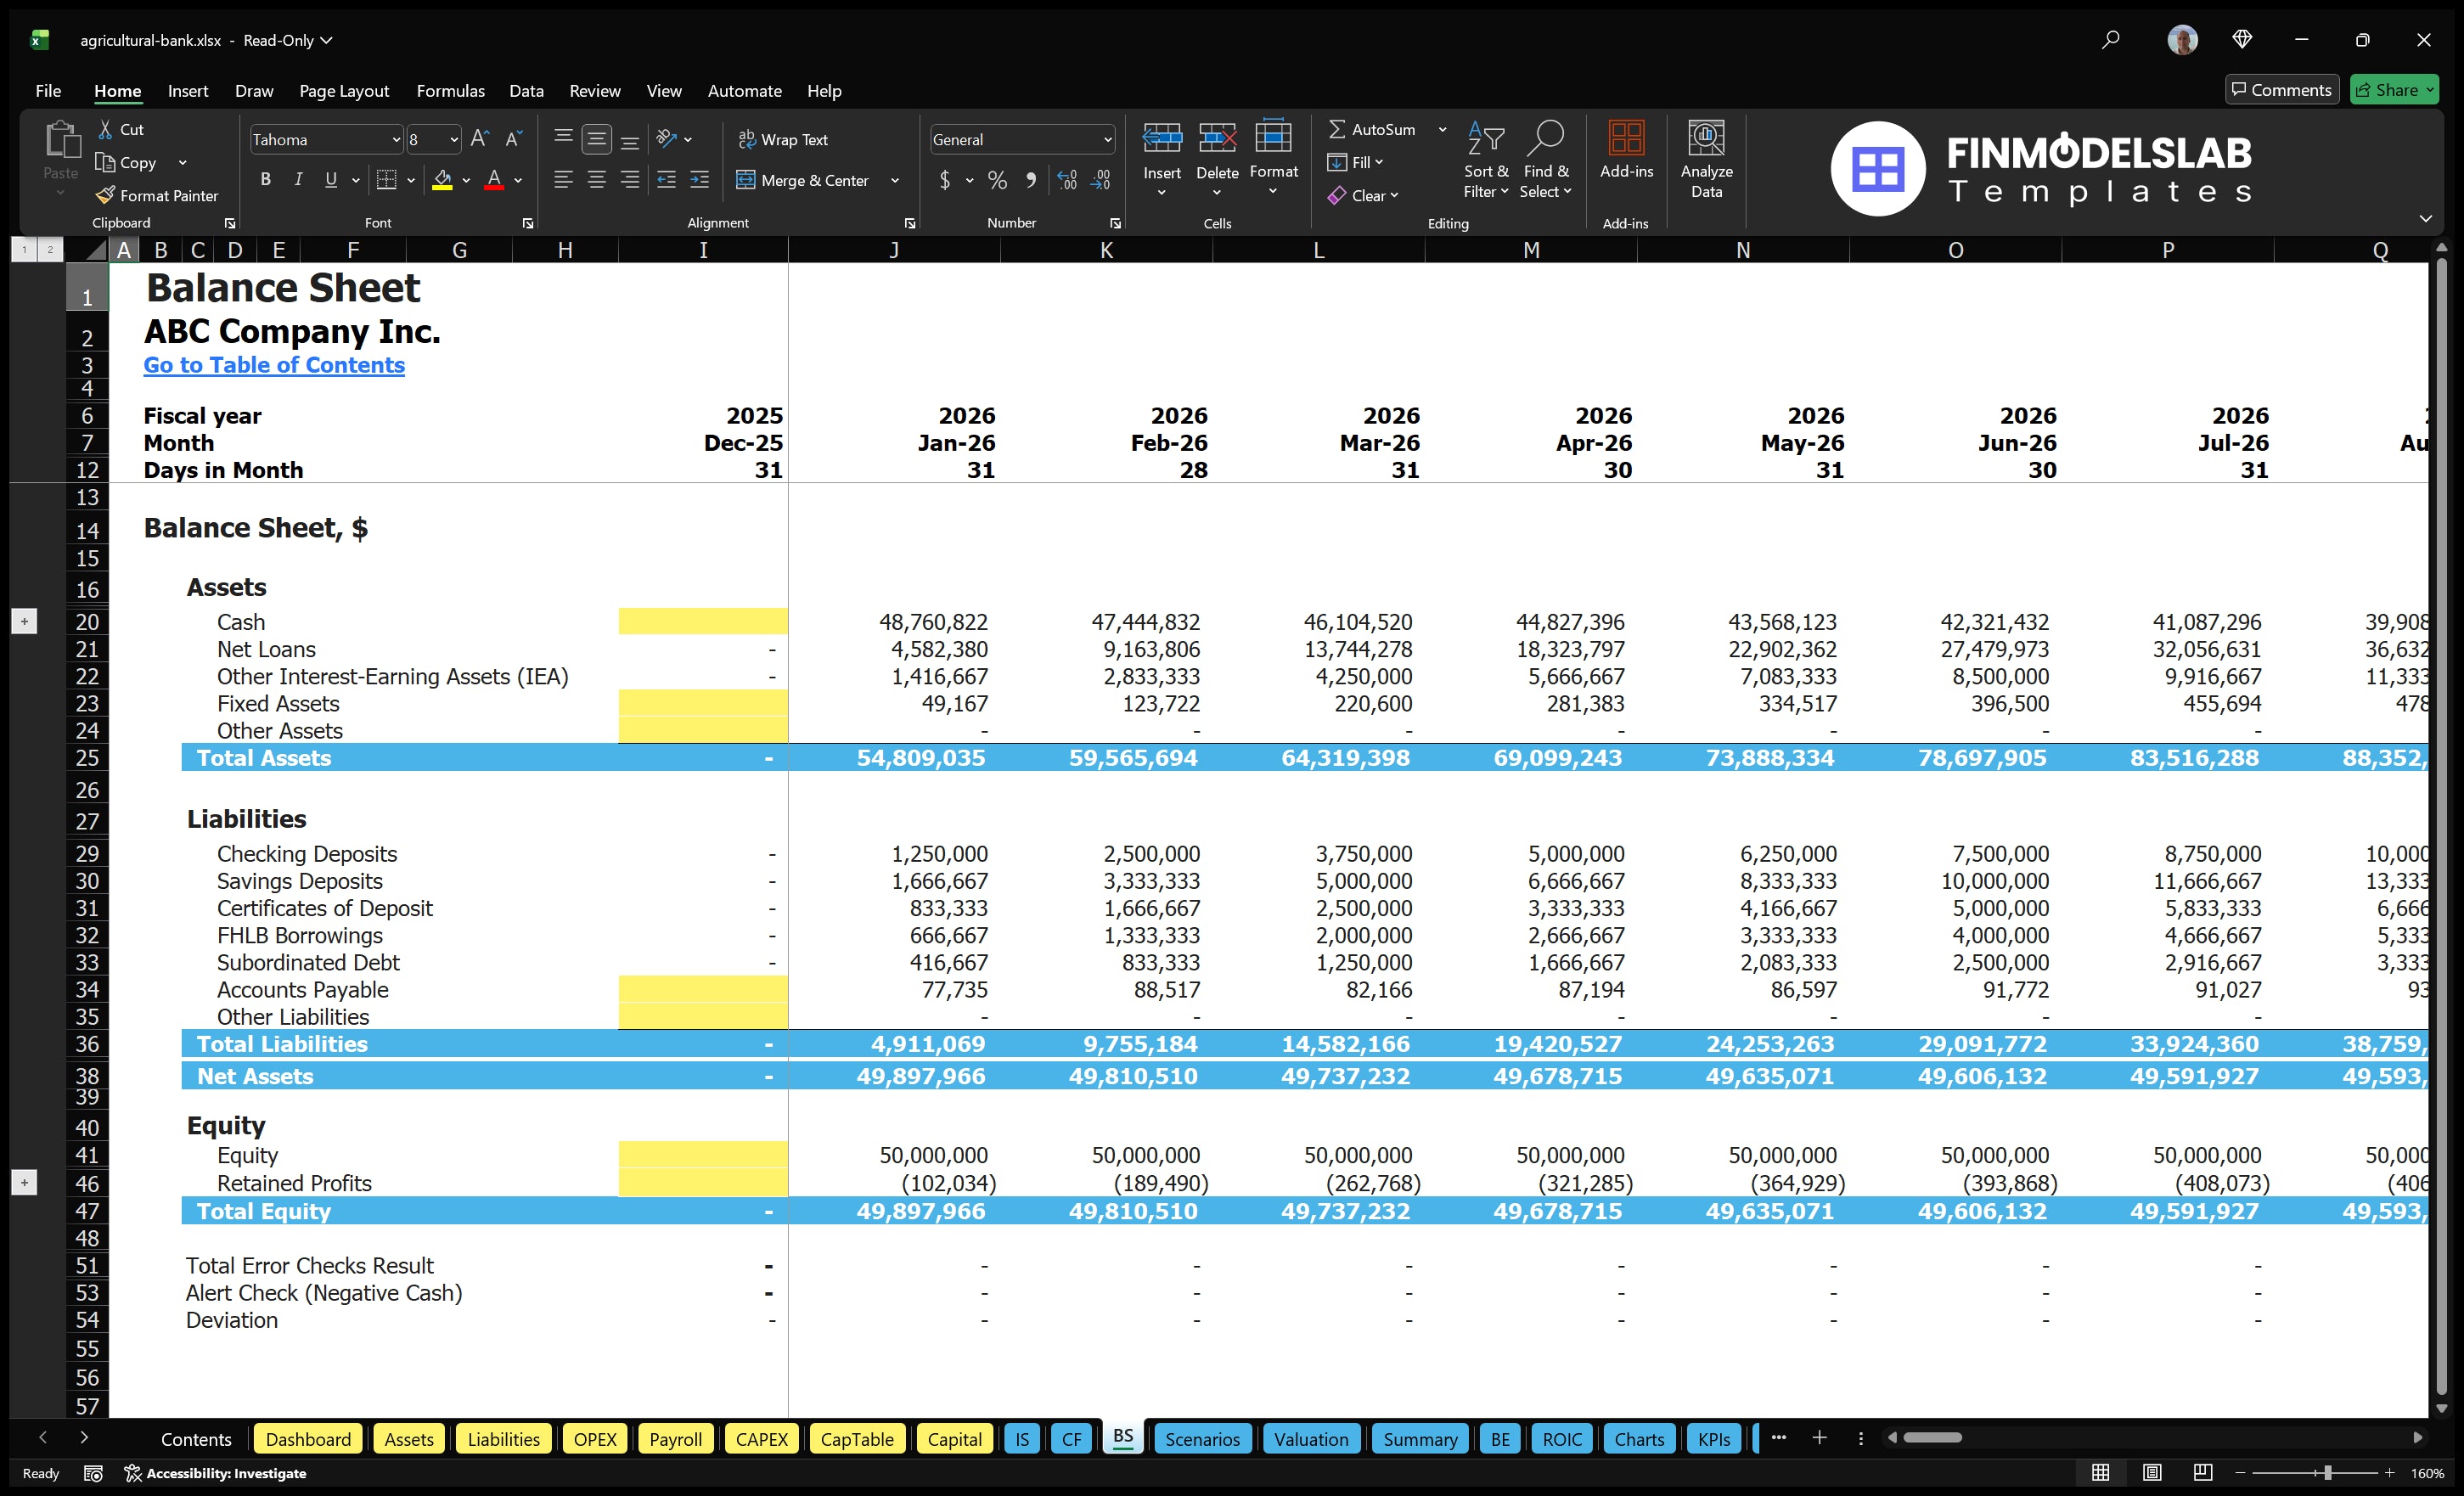Viewport: 2464px width, 1496px height.
Task: Apply Percent number style
Action: (x=996, y=180)
